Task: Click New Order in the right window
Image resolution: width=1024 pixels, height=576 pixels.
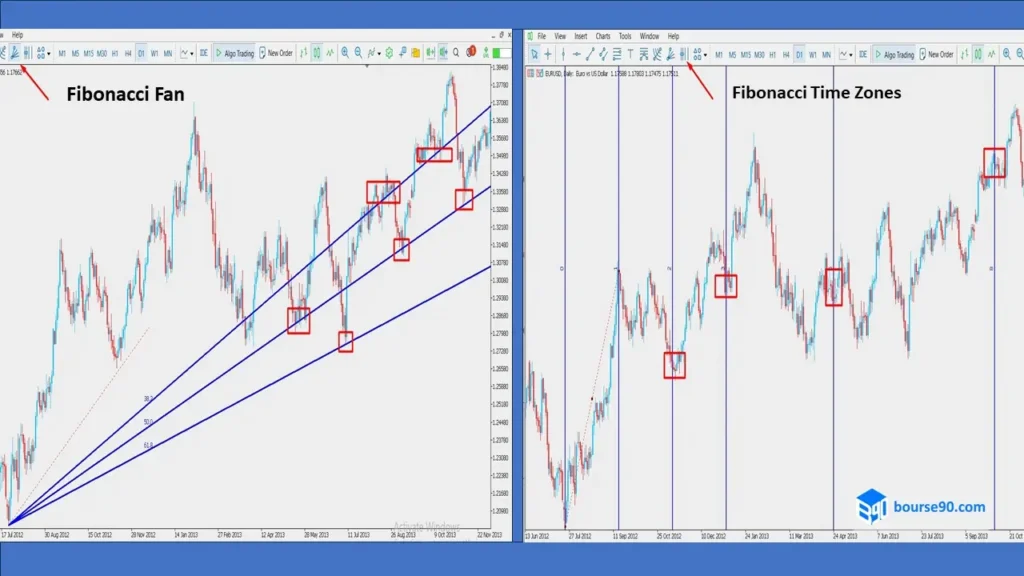Action: (x=937, y=54)
